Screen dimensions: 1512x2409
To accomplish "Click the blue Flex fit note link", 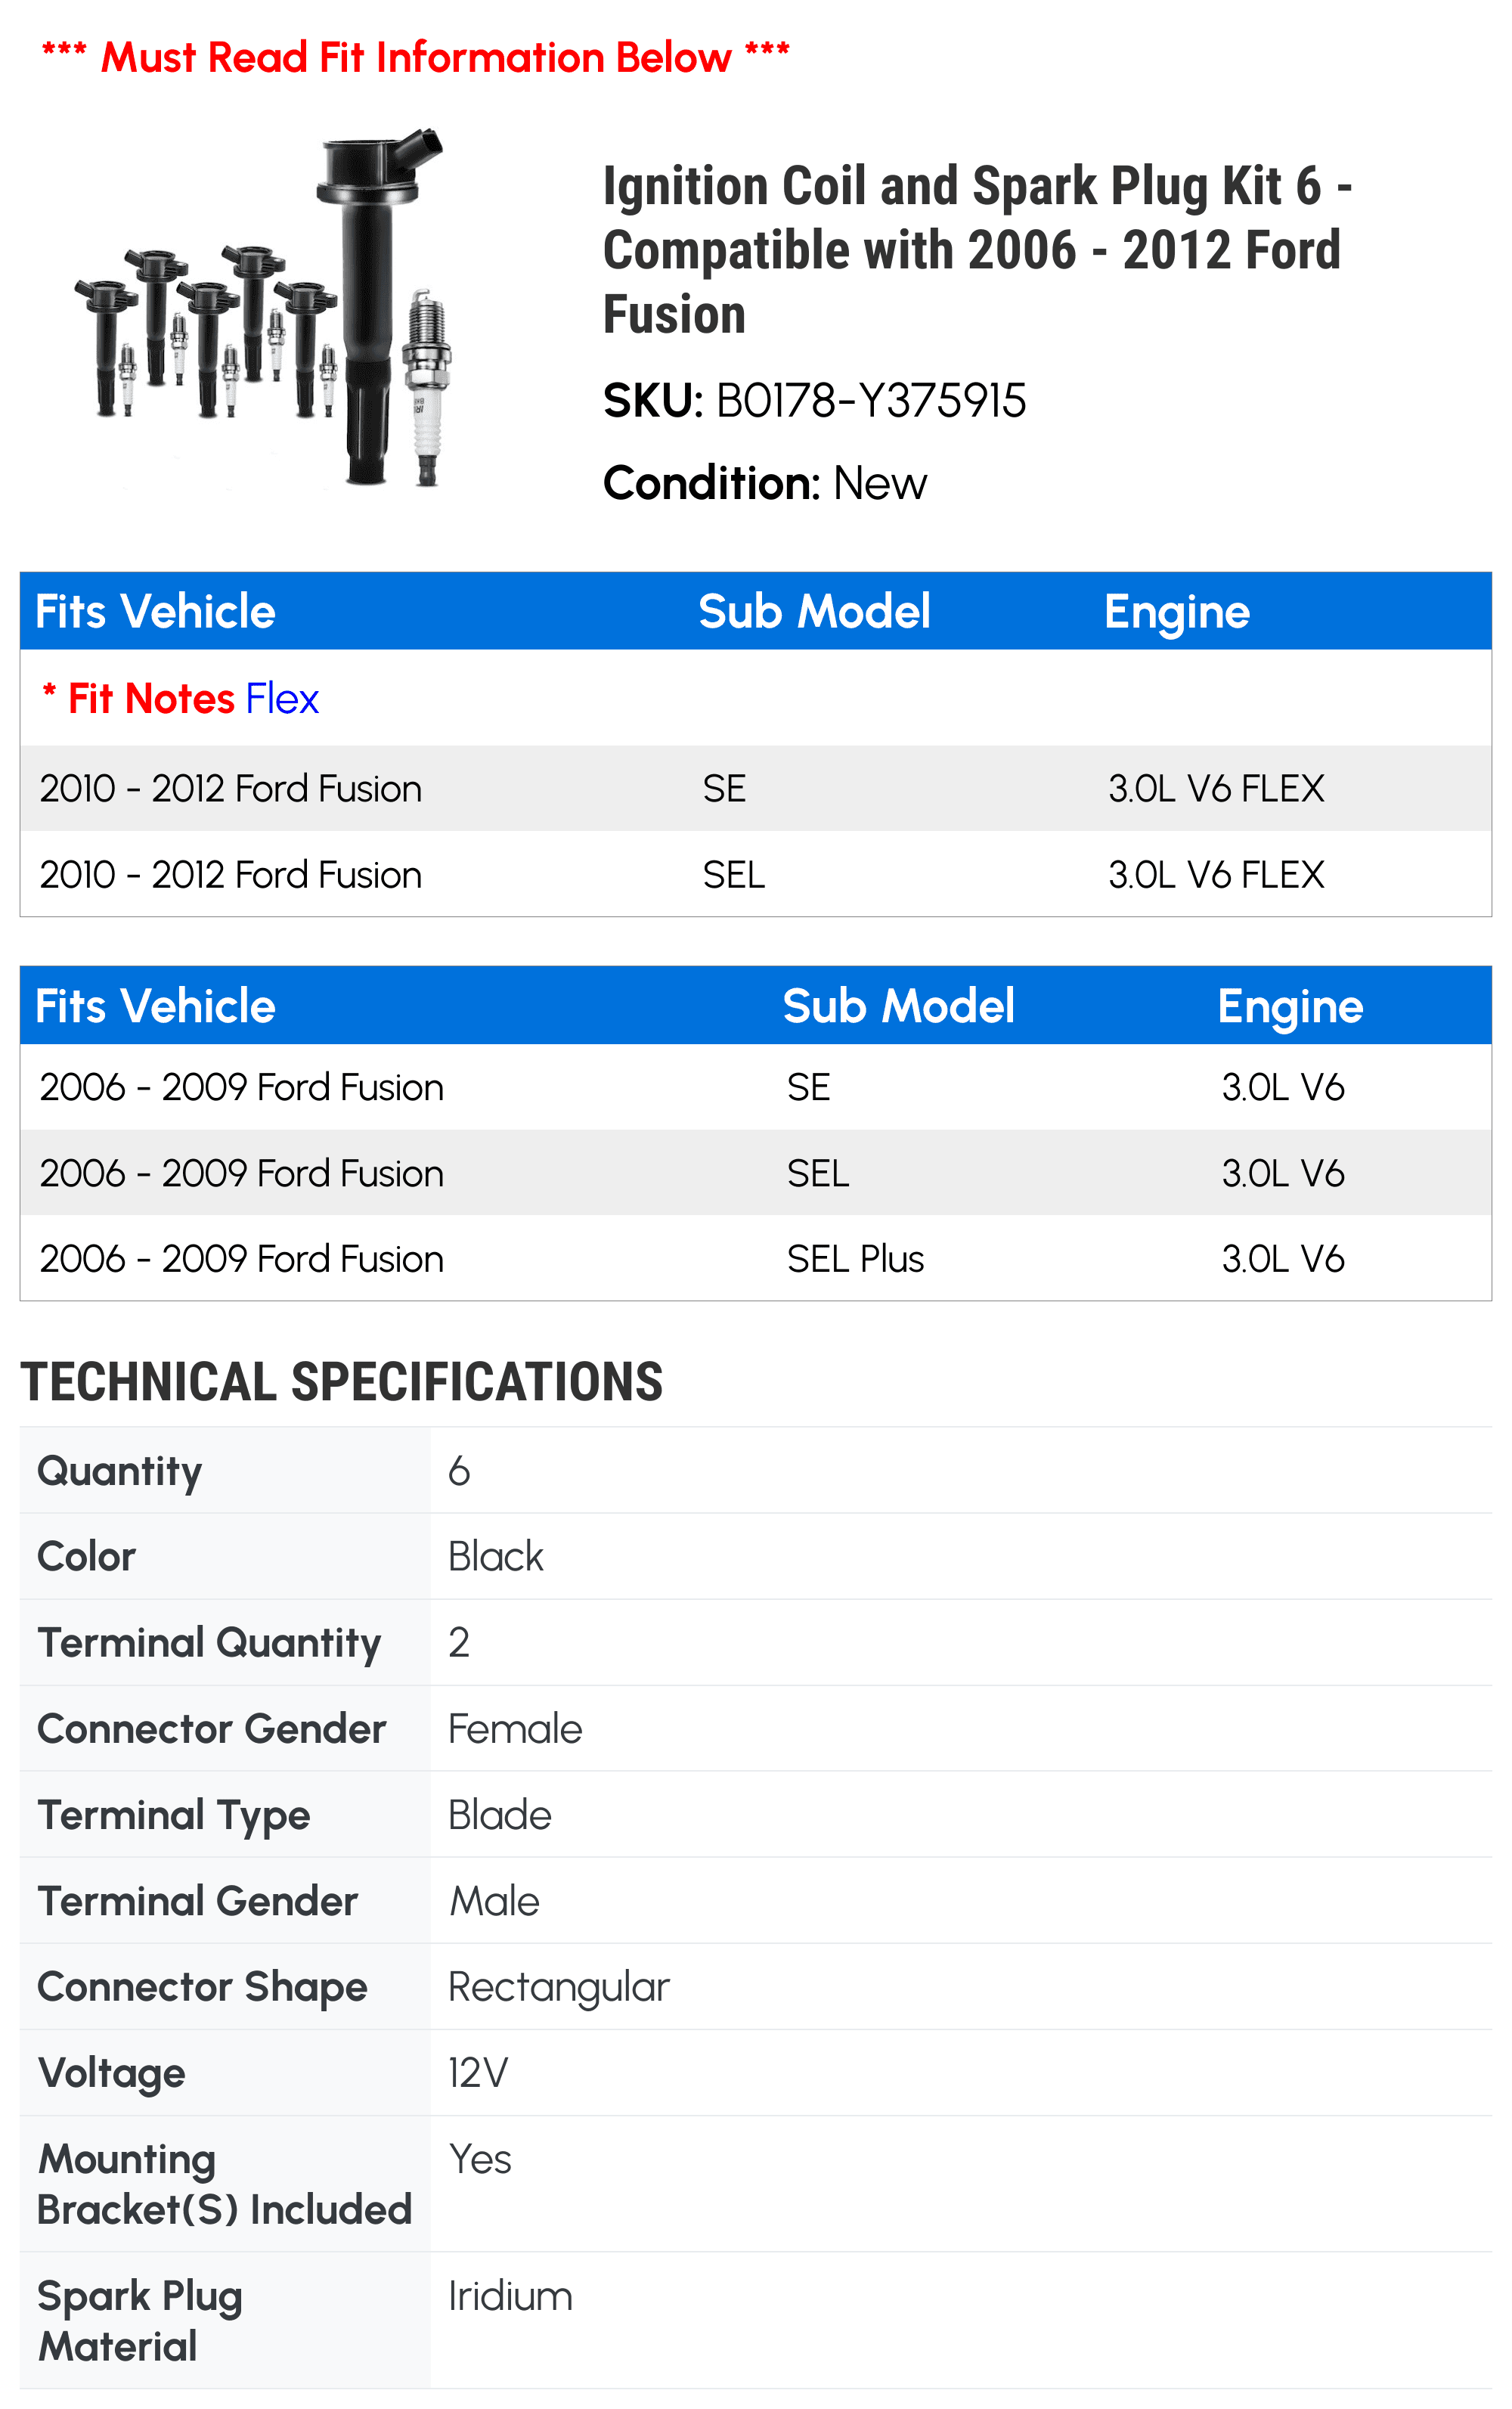I will tap(282, 698).
